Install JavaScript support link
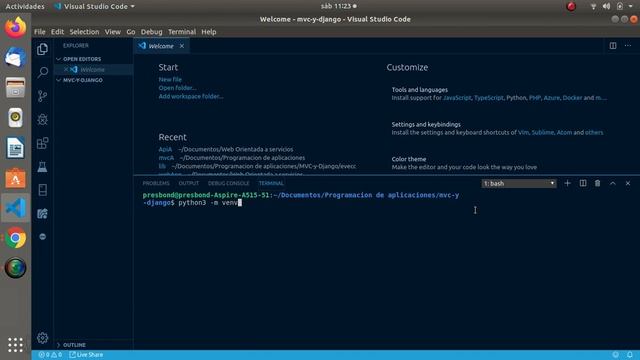This screenshot has height=360, width=640. click(457, 98)
